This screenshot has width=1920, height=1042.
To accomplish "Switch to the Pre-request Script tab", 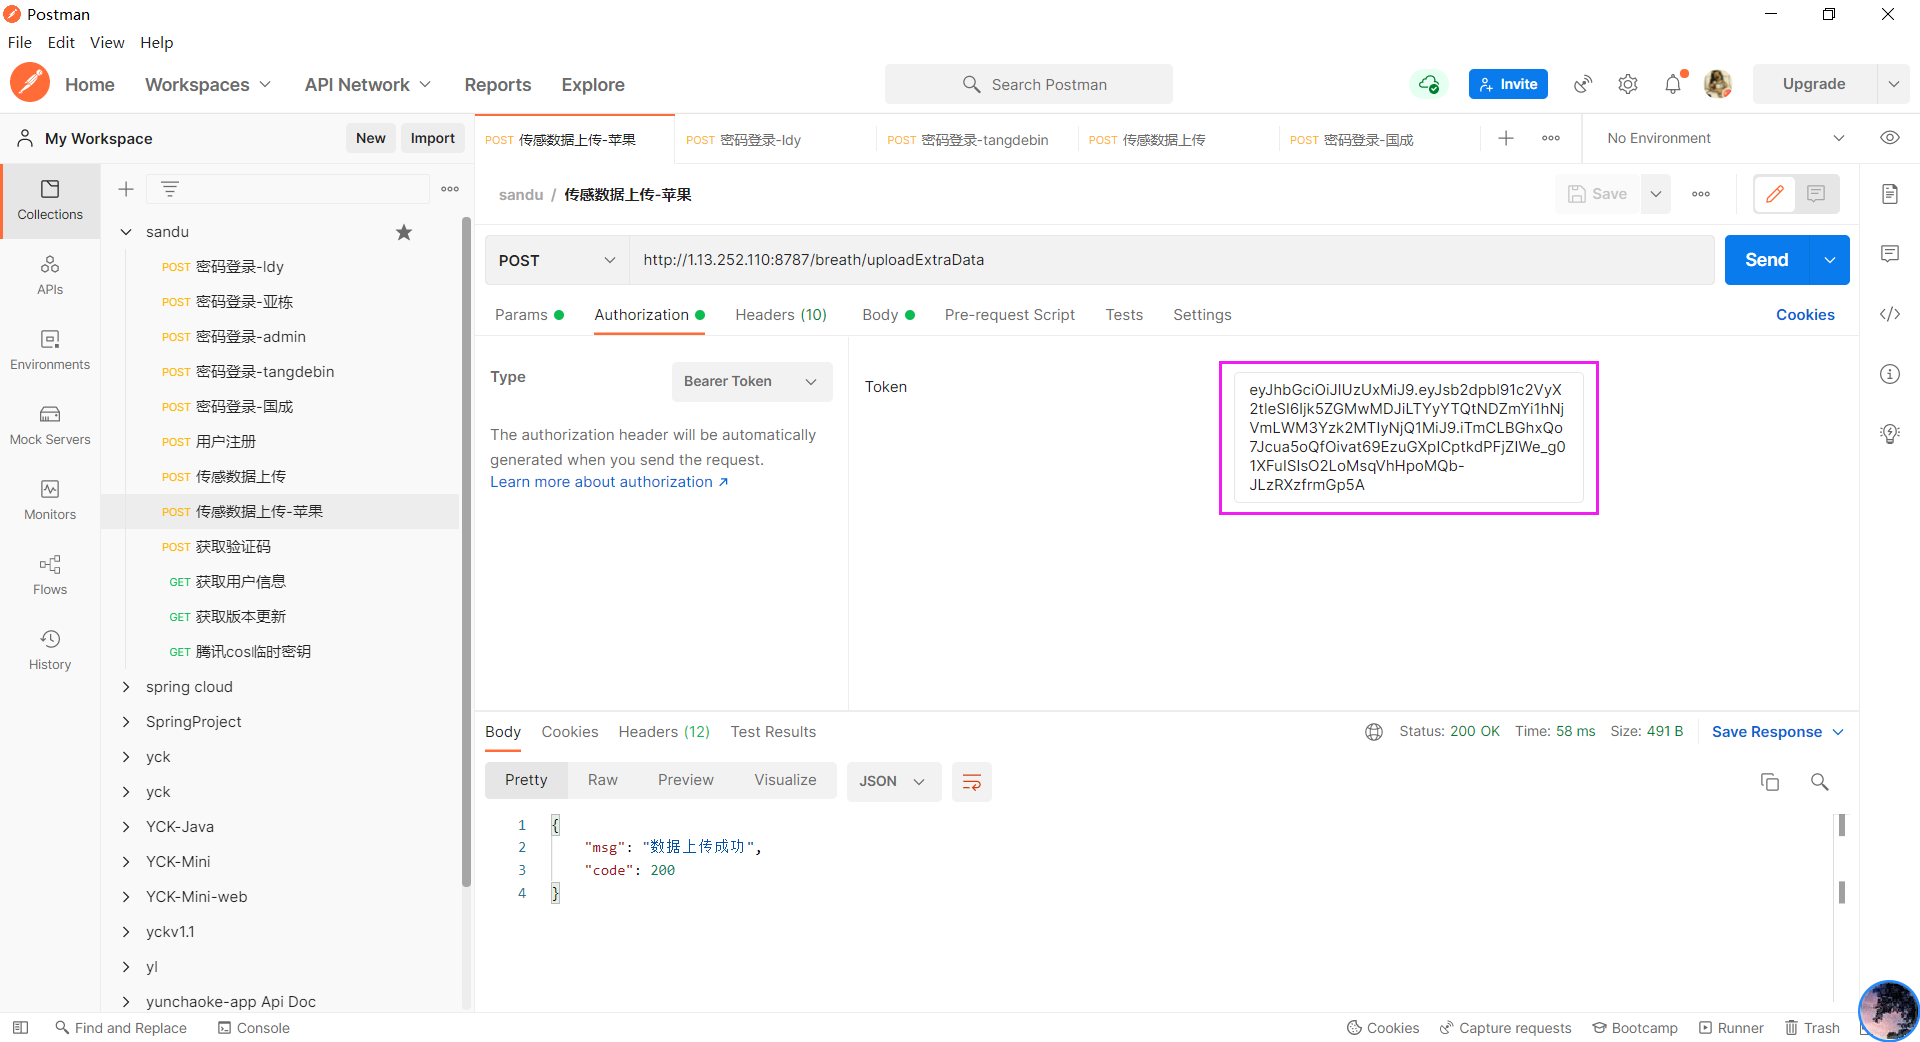I will (1009, 315).
